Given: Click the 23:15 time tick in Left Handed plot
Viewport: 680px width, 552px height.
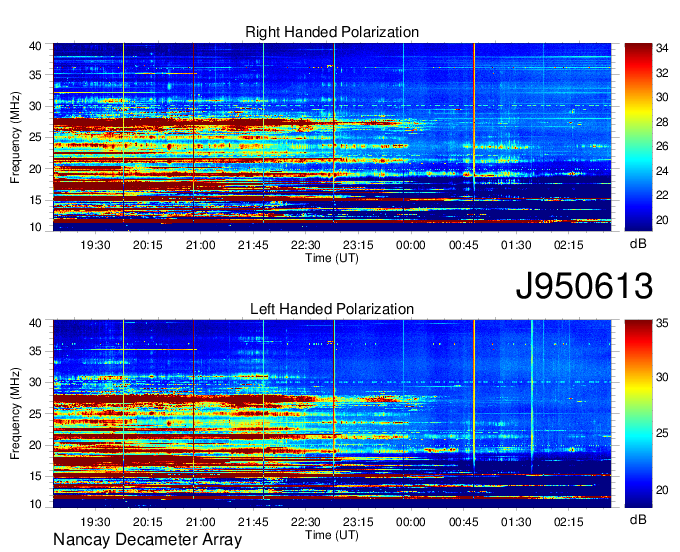Looking at the screenshot, I should tap(358, 522).
